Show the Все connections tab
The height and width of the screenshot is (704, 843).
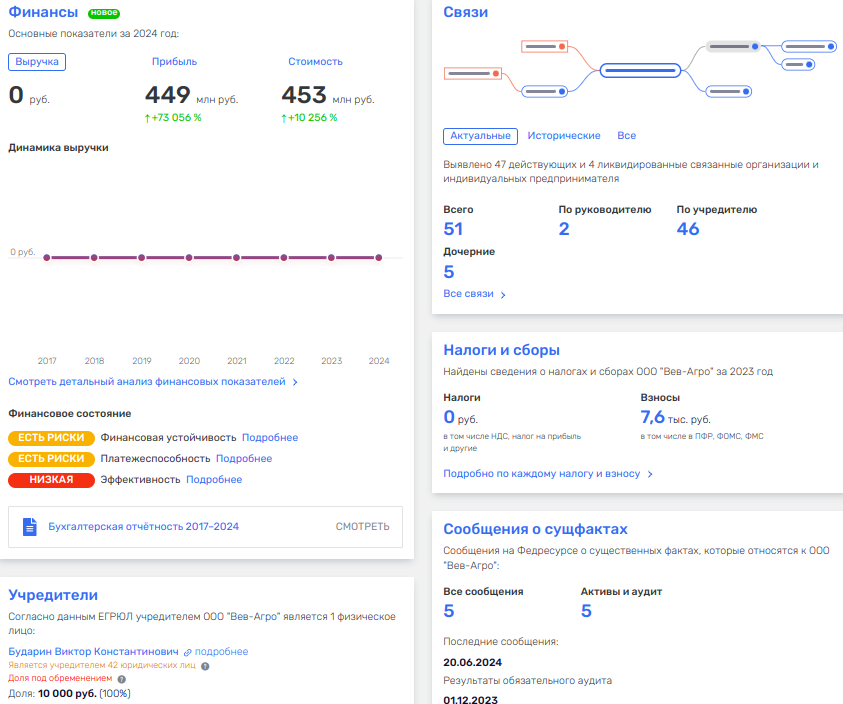(x=626, y=136)
